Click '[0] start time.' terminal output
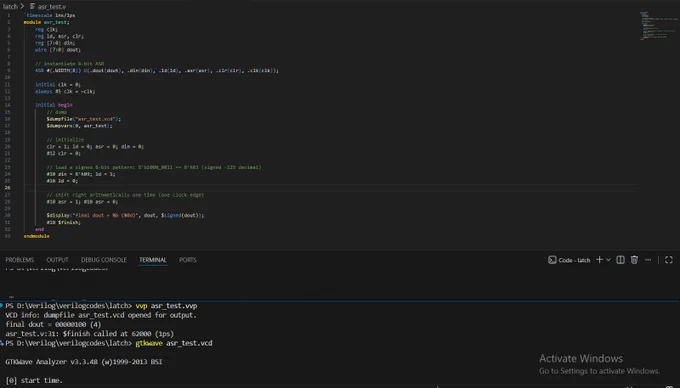Image resolution: width=680 pixels, height=388 pixels. click(34, 380)
